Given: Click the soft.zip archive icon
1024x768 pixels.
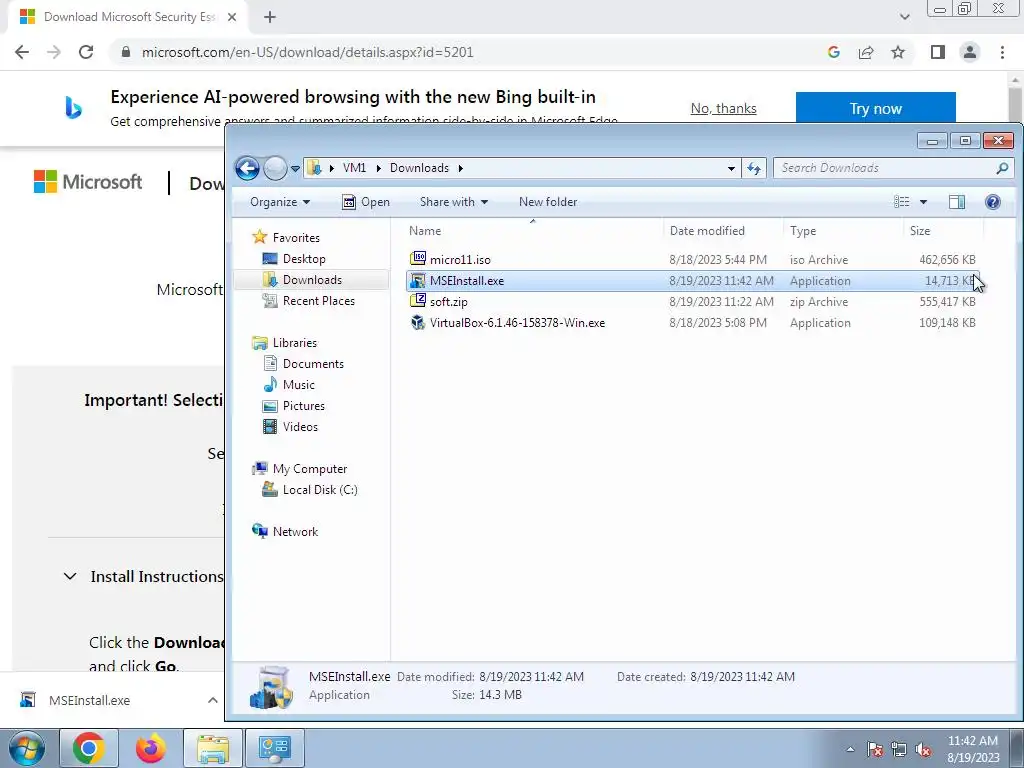Looking at the screenshot, I should [418, 300].
